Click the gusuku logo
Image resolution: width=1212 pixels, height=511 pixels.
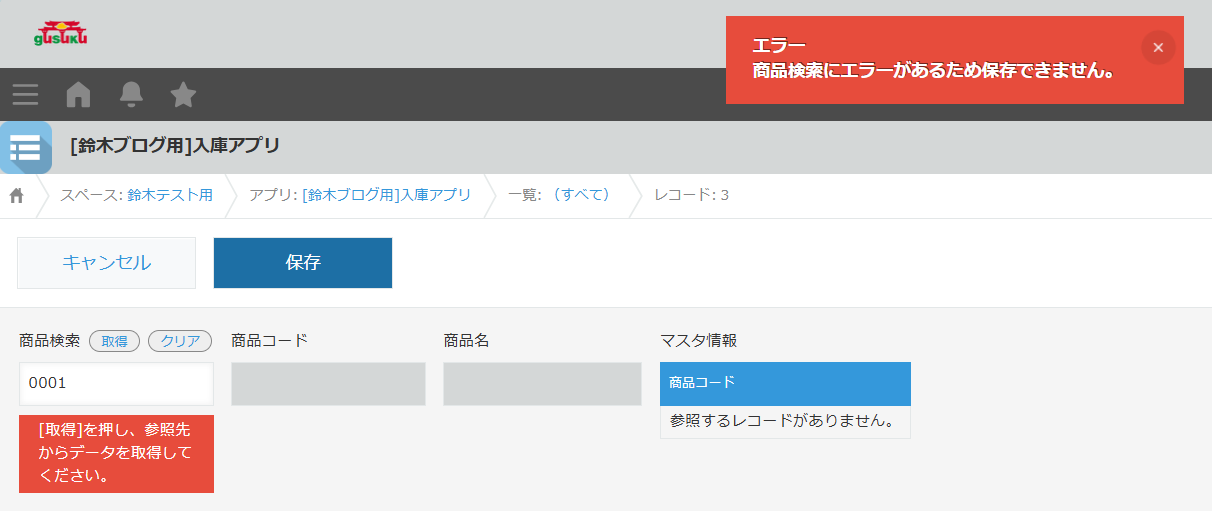pyautogui.click(x=61, y=34)
